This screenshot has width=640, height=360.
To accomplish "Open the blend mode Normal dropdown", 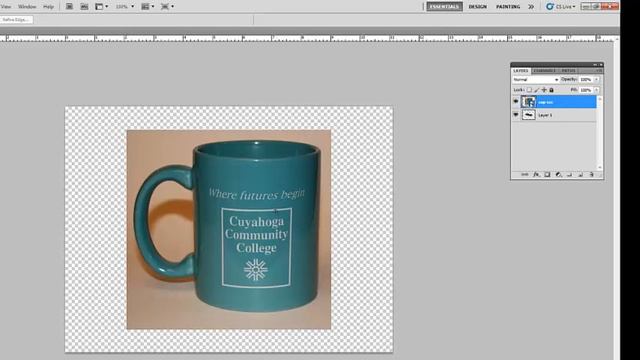I will click(x=536, y=80).
